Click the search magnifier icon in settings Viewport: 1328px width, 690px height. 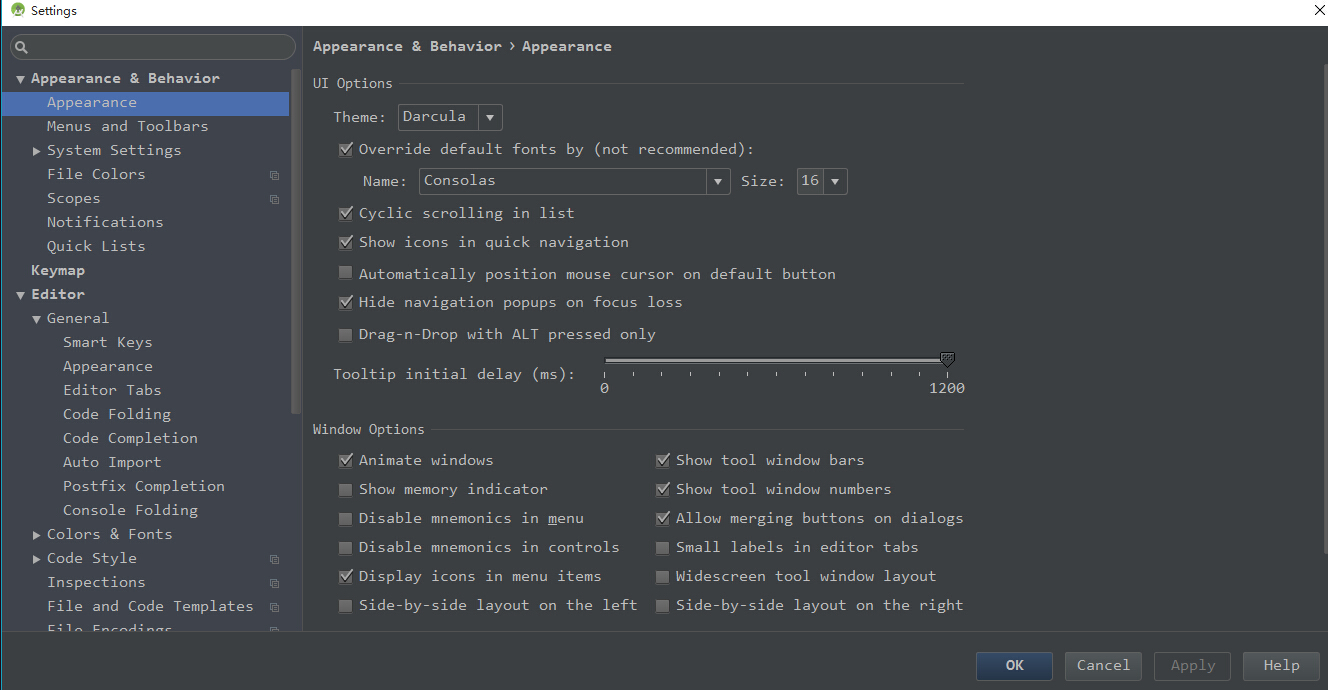point(21,47)
